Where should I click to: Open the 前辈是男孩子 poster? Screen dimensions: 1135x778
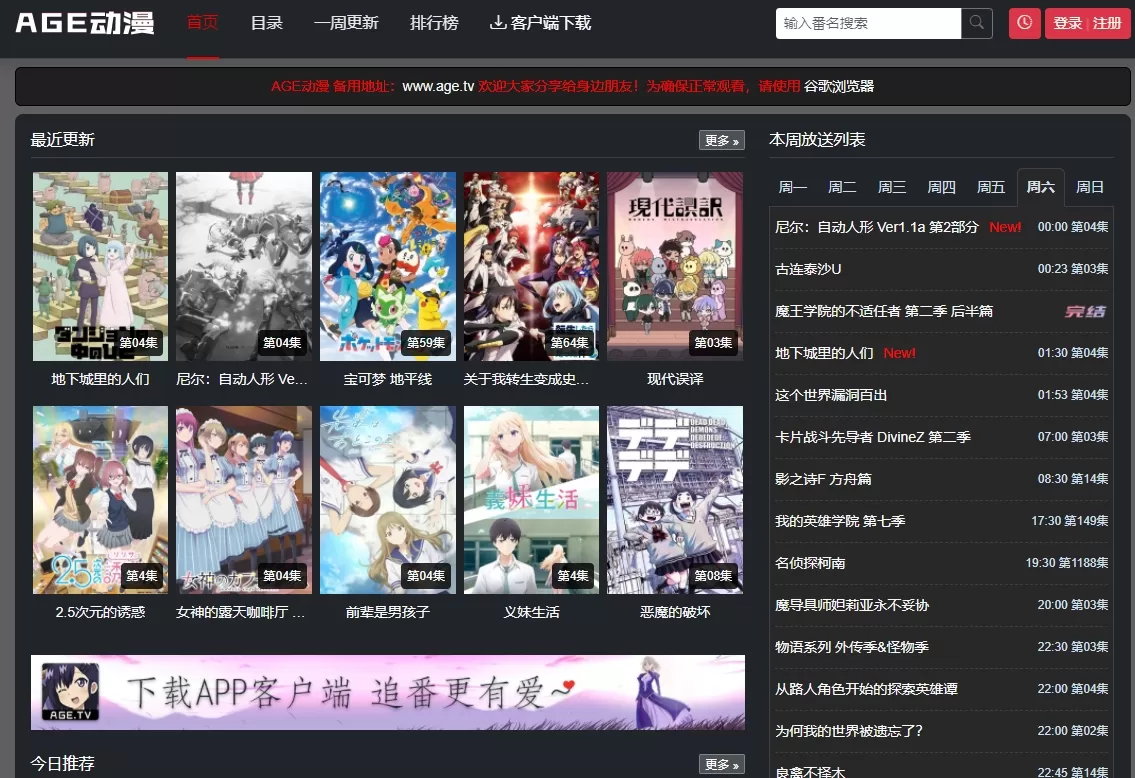[x=387, y=500]
